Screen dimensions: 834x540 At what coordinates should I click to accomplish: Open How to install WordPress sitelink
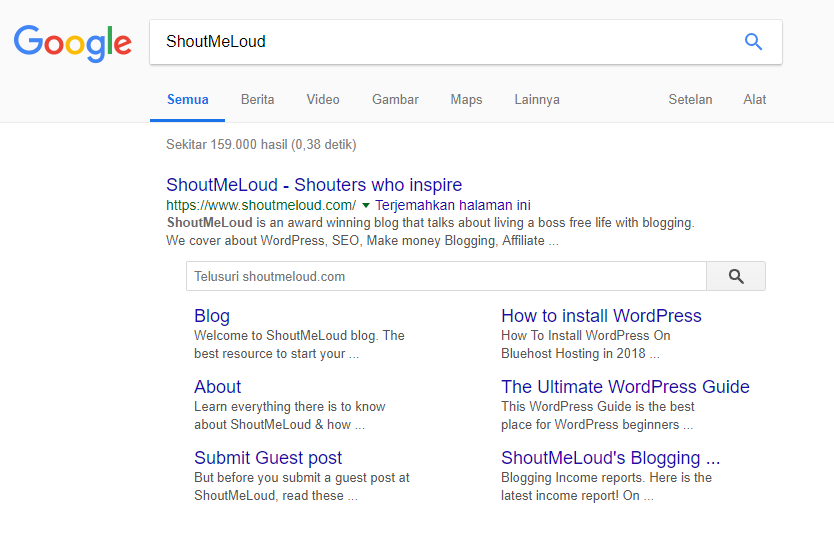(601, 316)
